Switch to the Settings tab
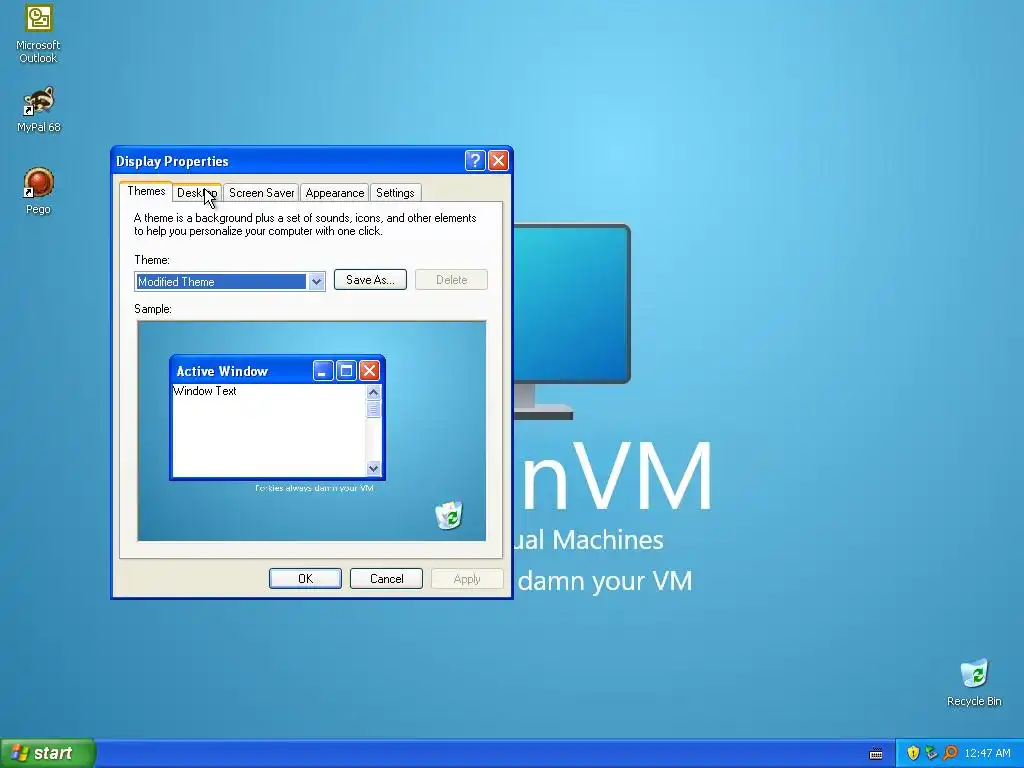This screenshot has height=768, width=1024. click(x=395, y=193)
